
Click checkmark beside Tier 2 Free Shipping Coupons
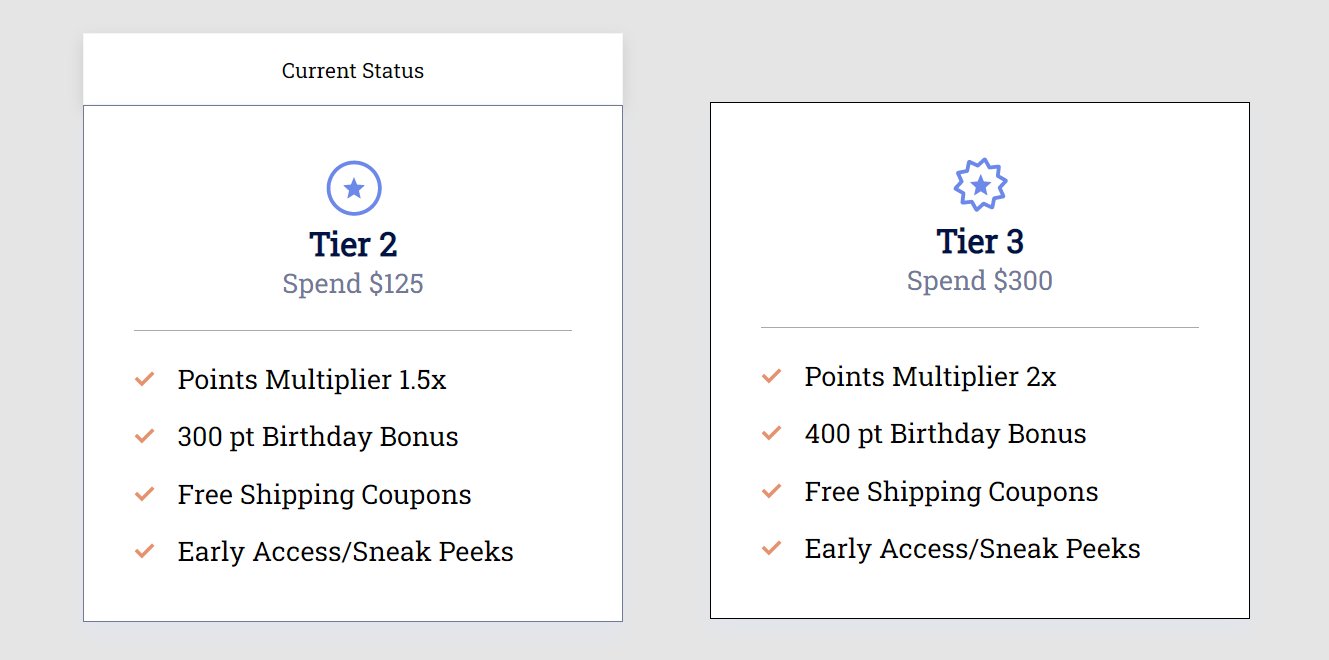[144, 494]
